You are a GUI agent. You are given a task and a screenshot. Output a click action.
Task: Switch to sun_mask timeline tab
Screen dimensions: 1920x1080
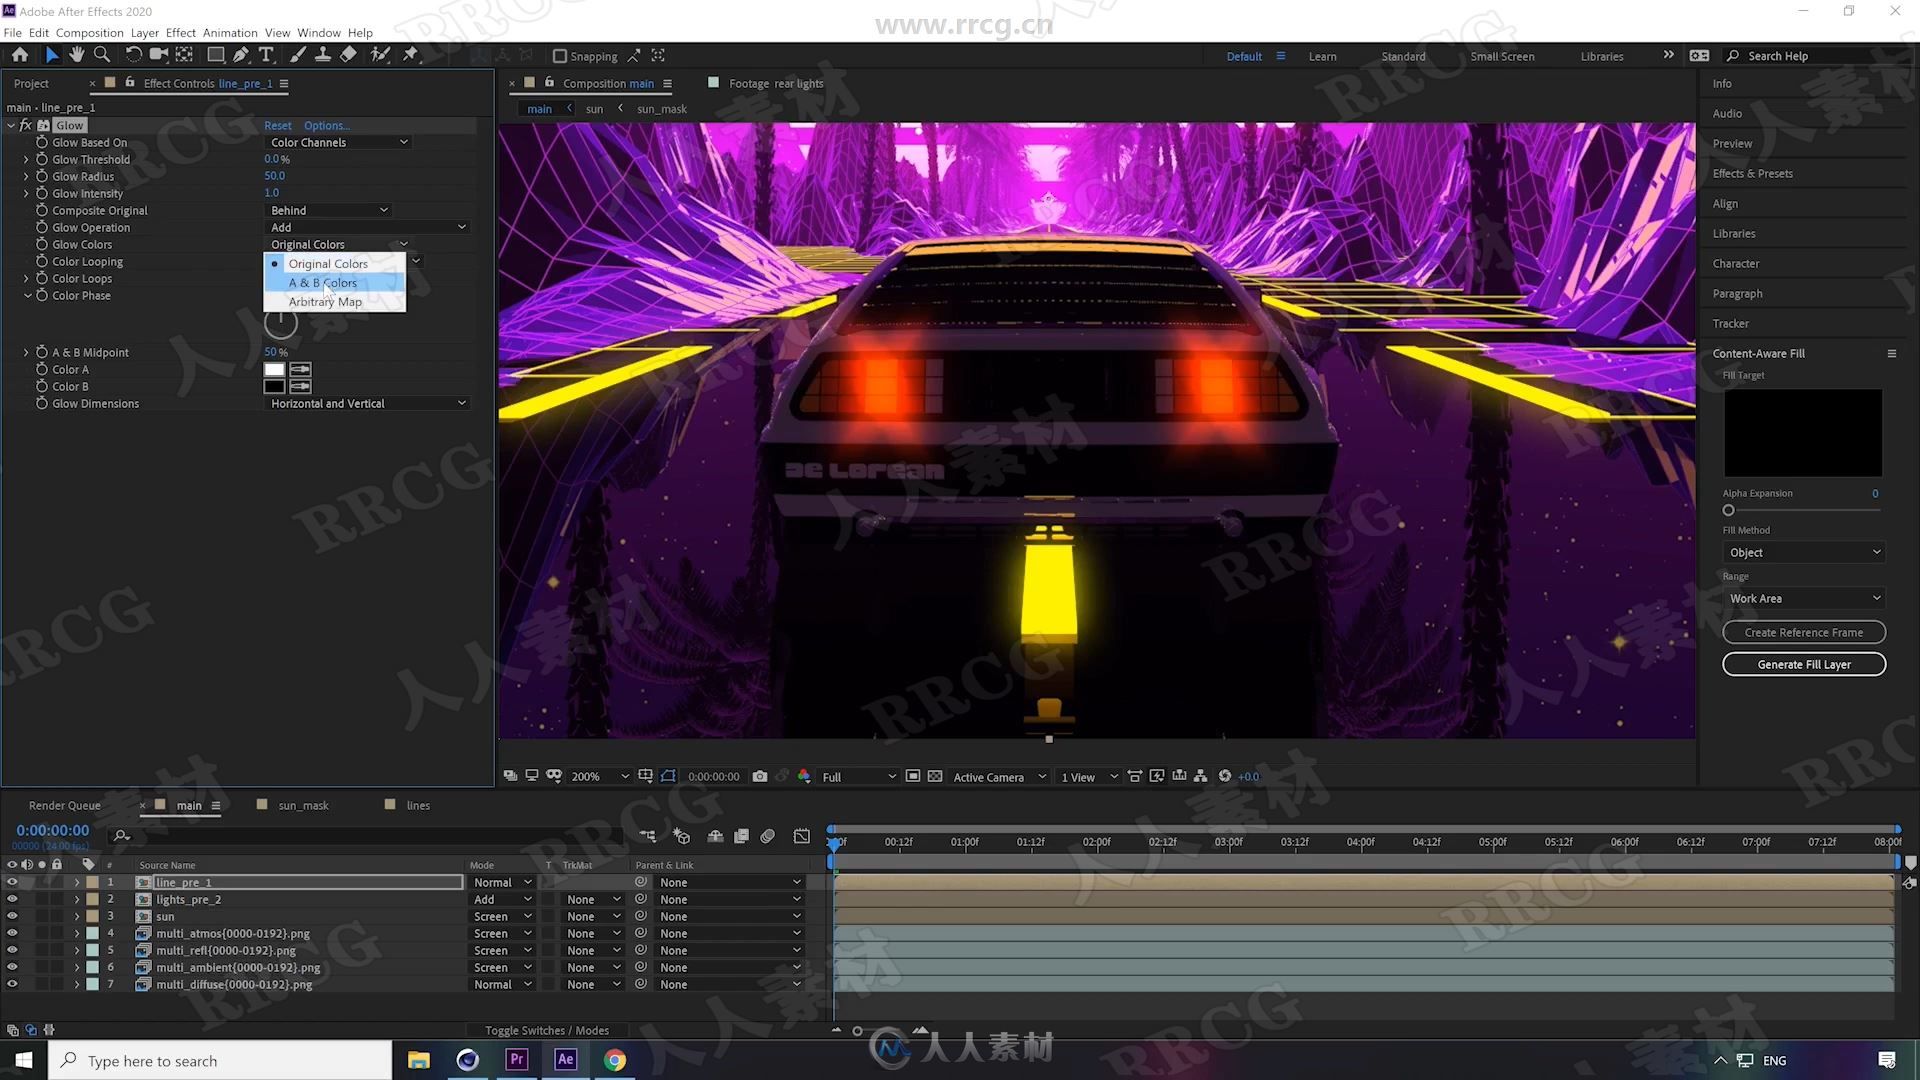coord(303,806)
